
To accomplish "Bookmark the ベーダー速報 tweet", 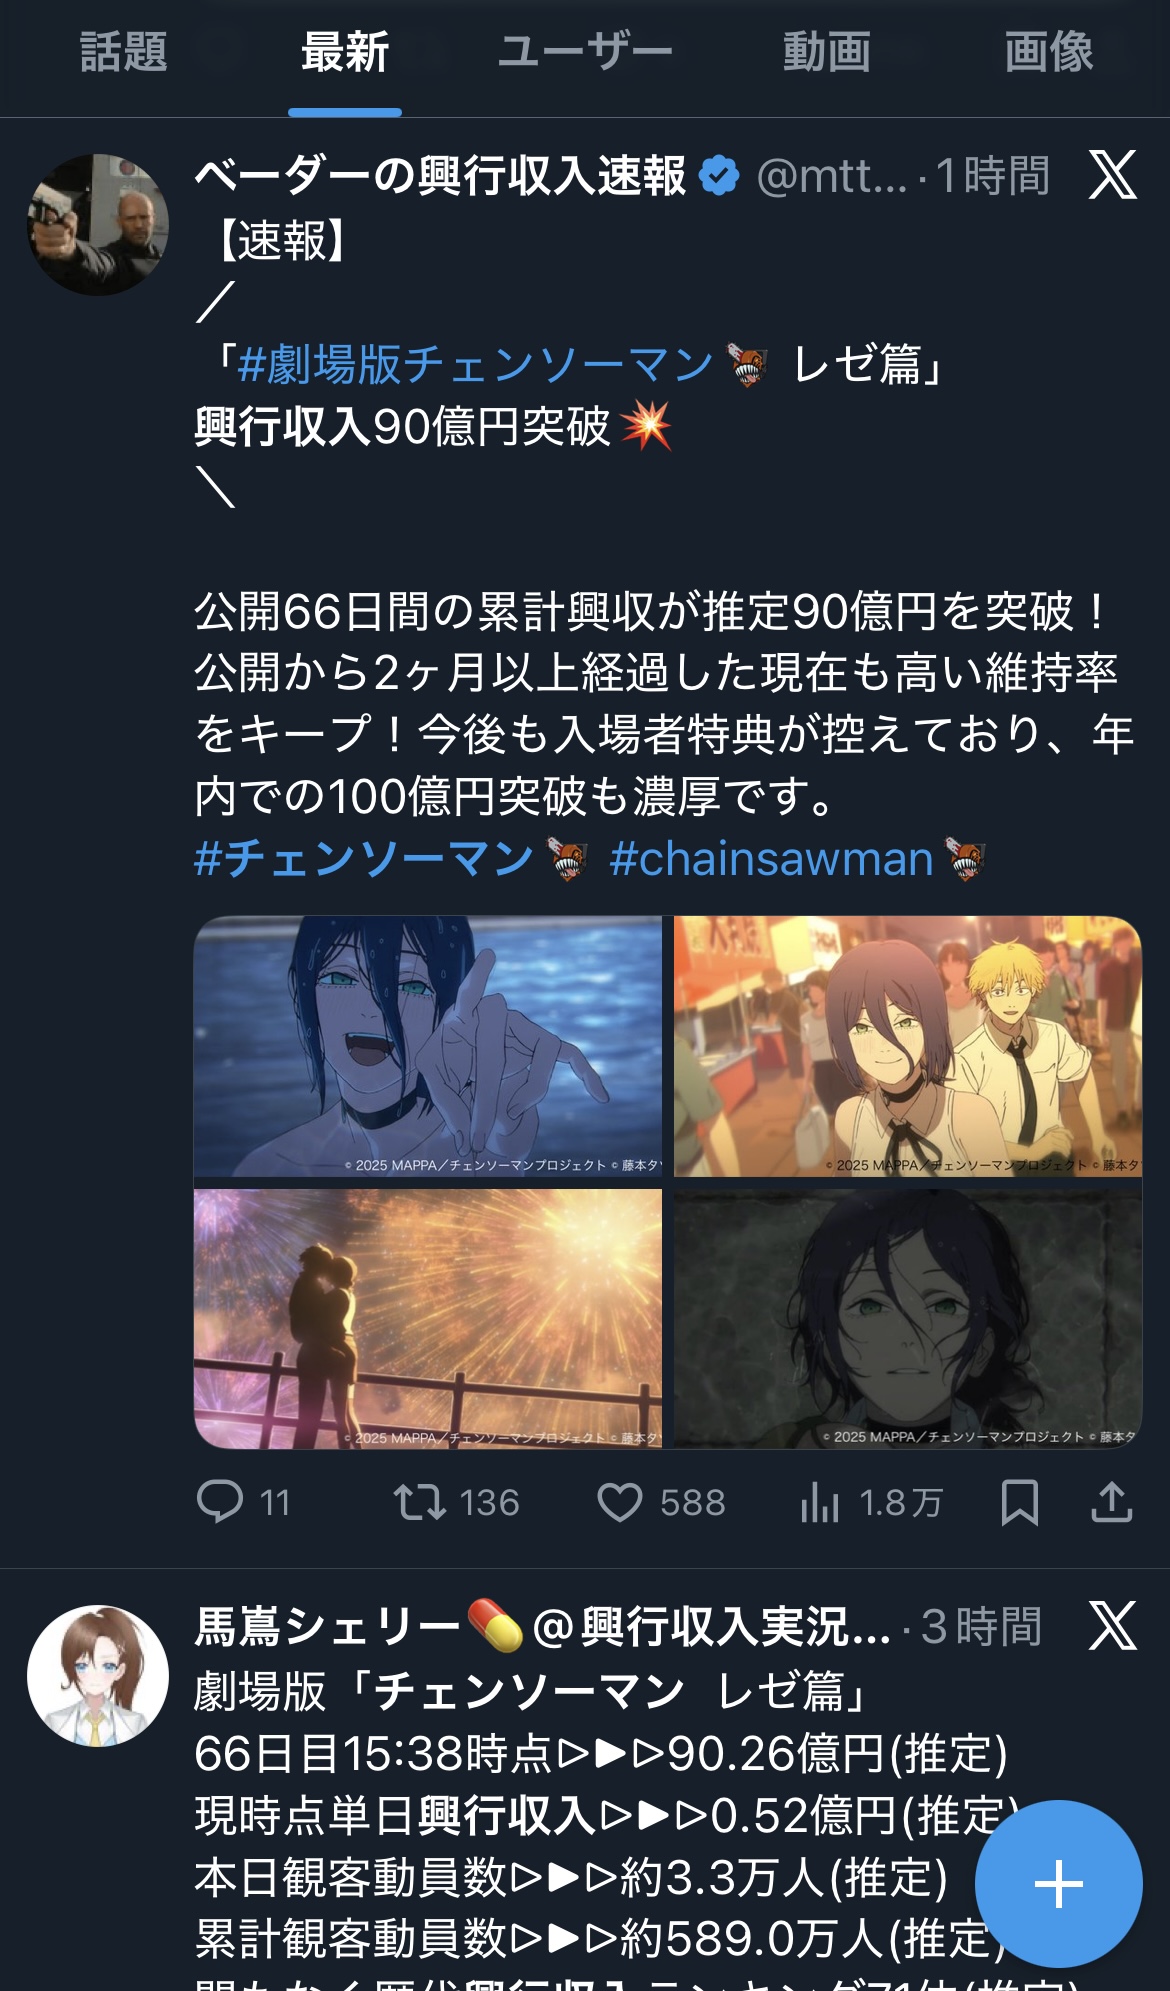I will pyautogui.click(x=1020, y=1502).
